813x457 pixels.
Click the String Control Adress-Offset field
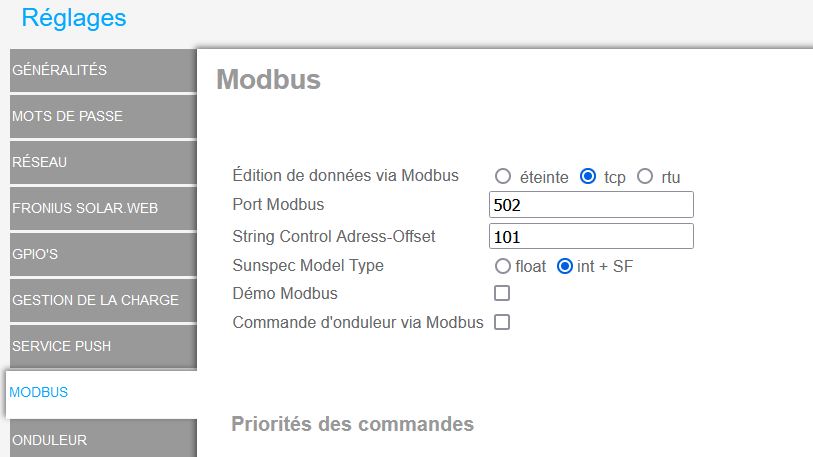[x=591, y=237]
